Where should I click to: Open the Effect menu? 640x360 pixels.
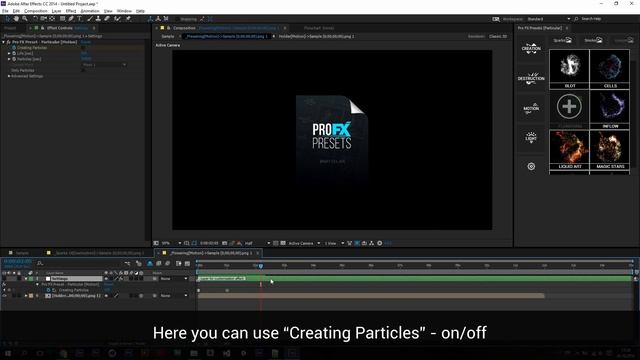[x=71, y=11]
